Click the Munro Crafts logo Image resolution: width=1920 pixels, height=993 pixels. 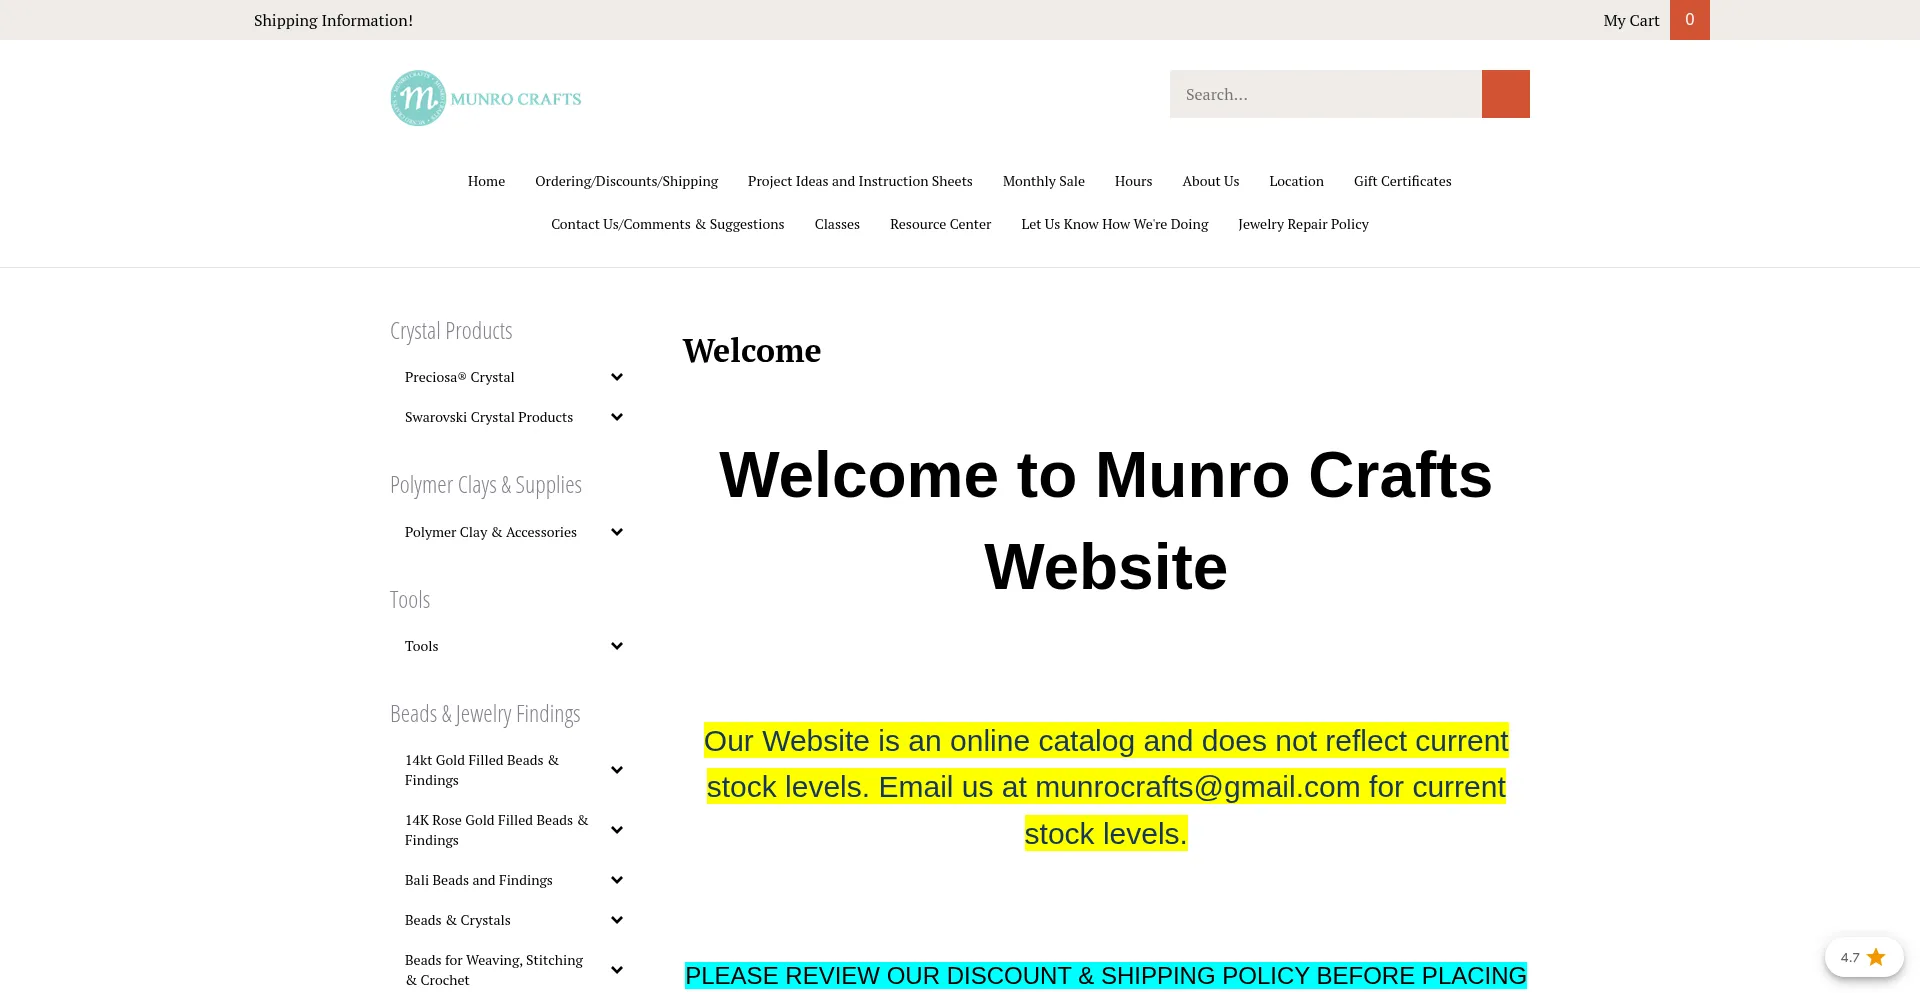pyautogui.click(x=486, y=98)
